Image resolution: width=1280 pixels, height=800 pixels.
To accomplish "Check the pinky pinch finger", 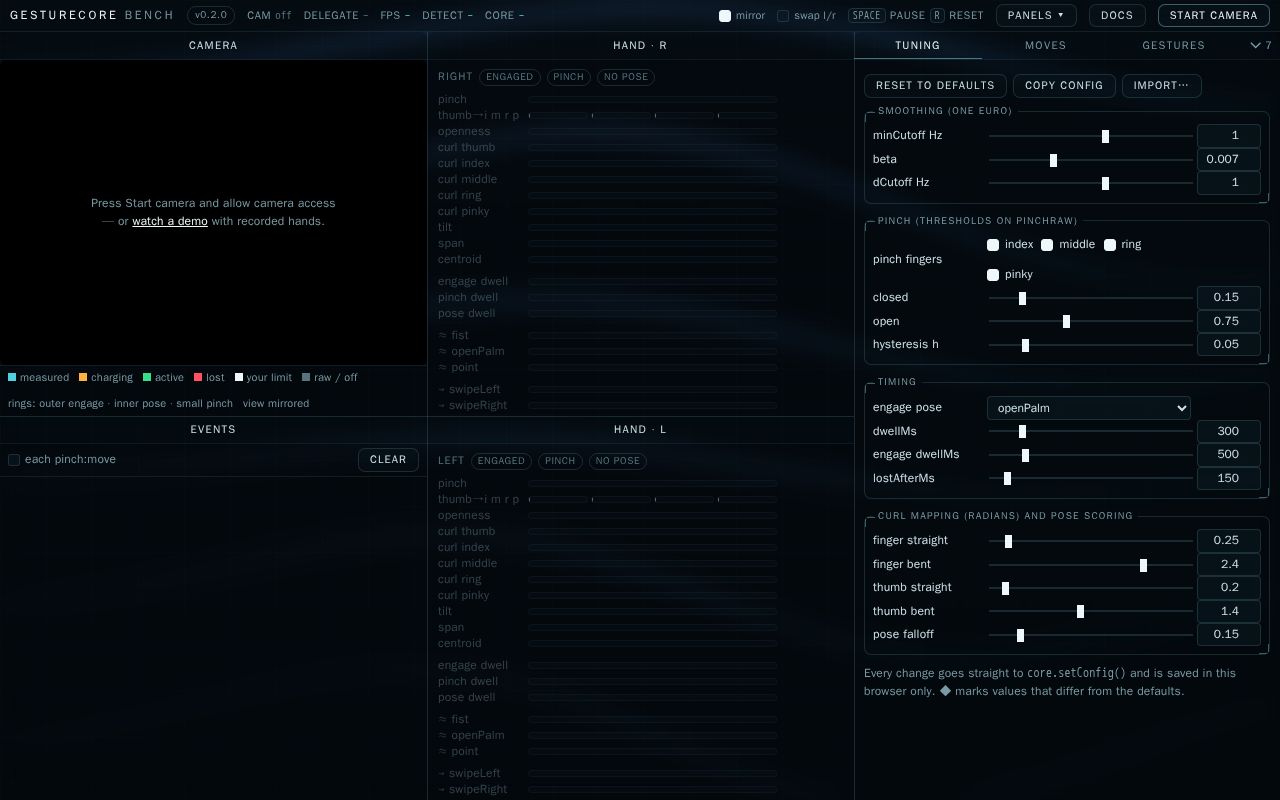I will click(x=993, y=275).
